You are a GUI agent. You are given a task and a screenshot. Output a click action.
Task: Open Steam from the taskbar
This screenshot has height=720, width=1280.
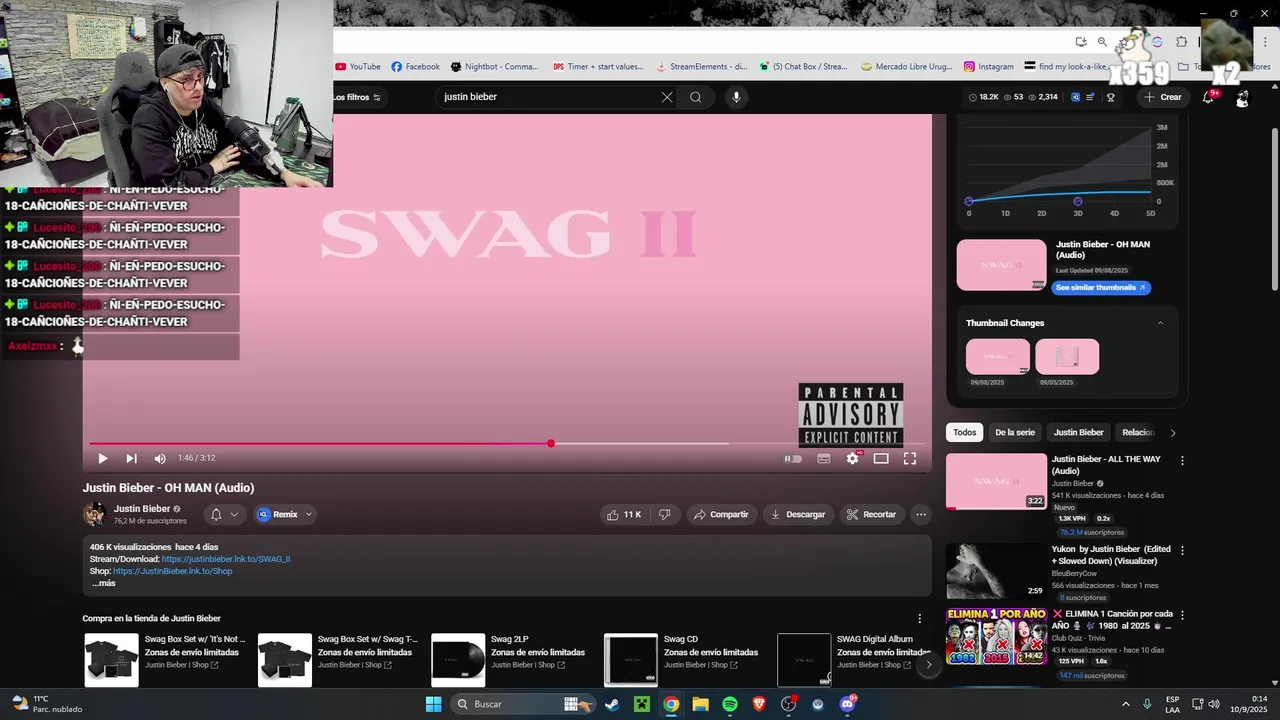[611, 704]
